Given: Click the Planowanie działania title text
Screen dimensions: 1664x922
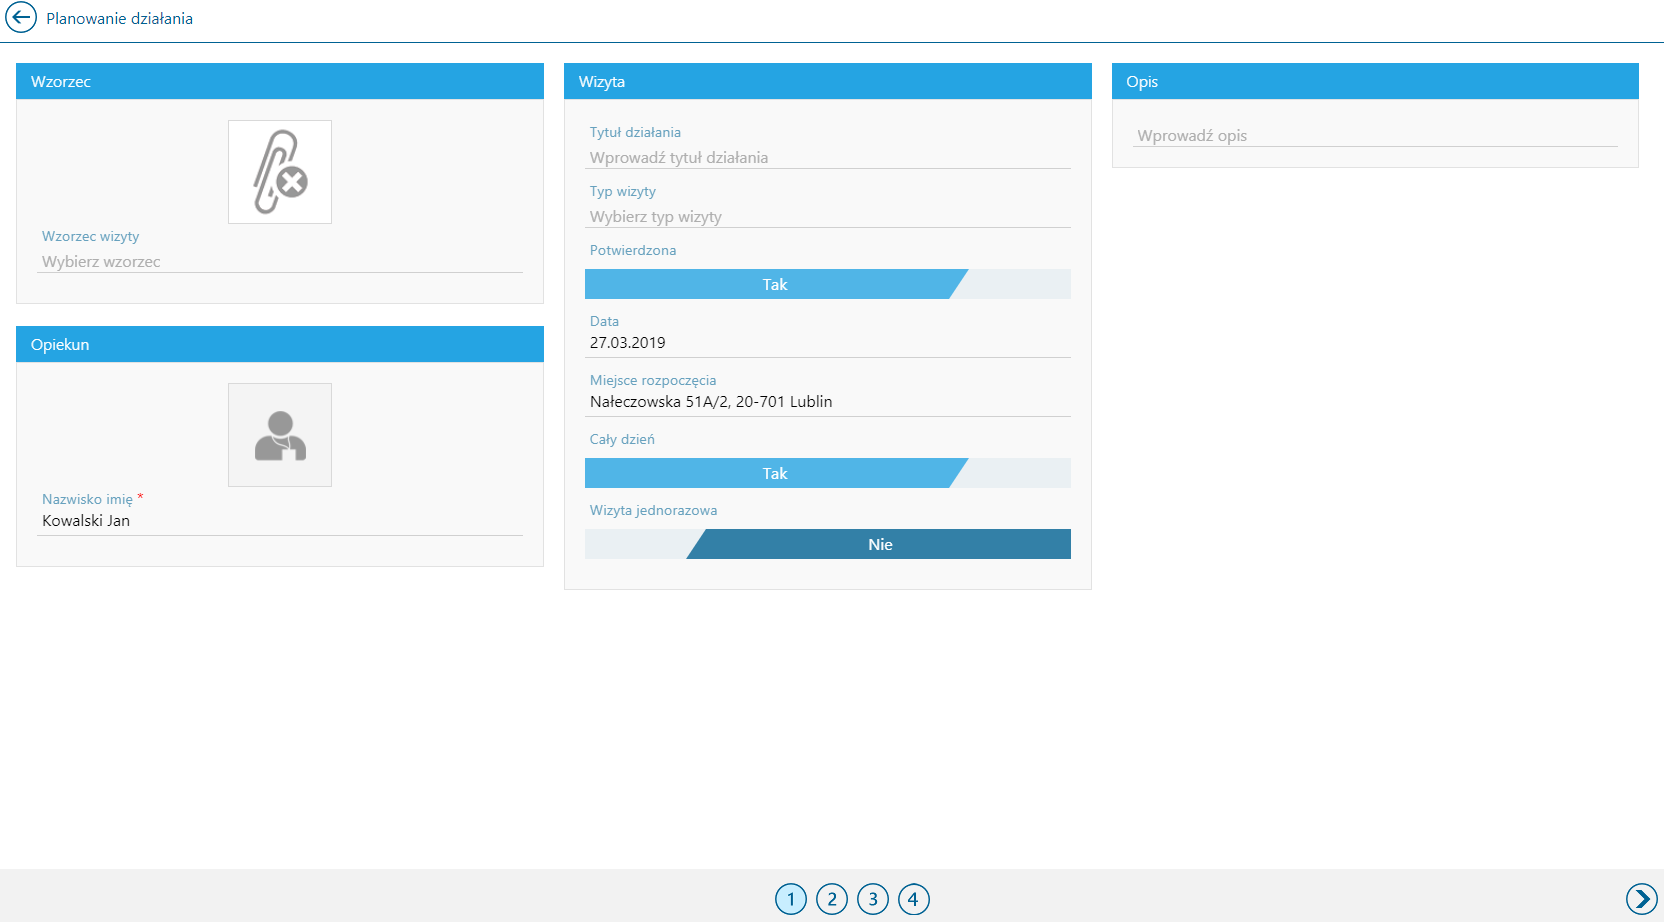Looking at the screenshot, I should coord(119,18).
